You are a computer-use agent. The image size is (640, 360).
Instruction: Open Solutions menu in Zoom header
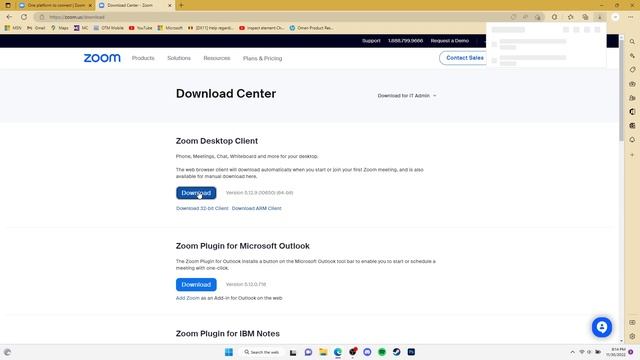[179, 58]
